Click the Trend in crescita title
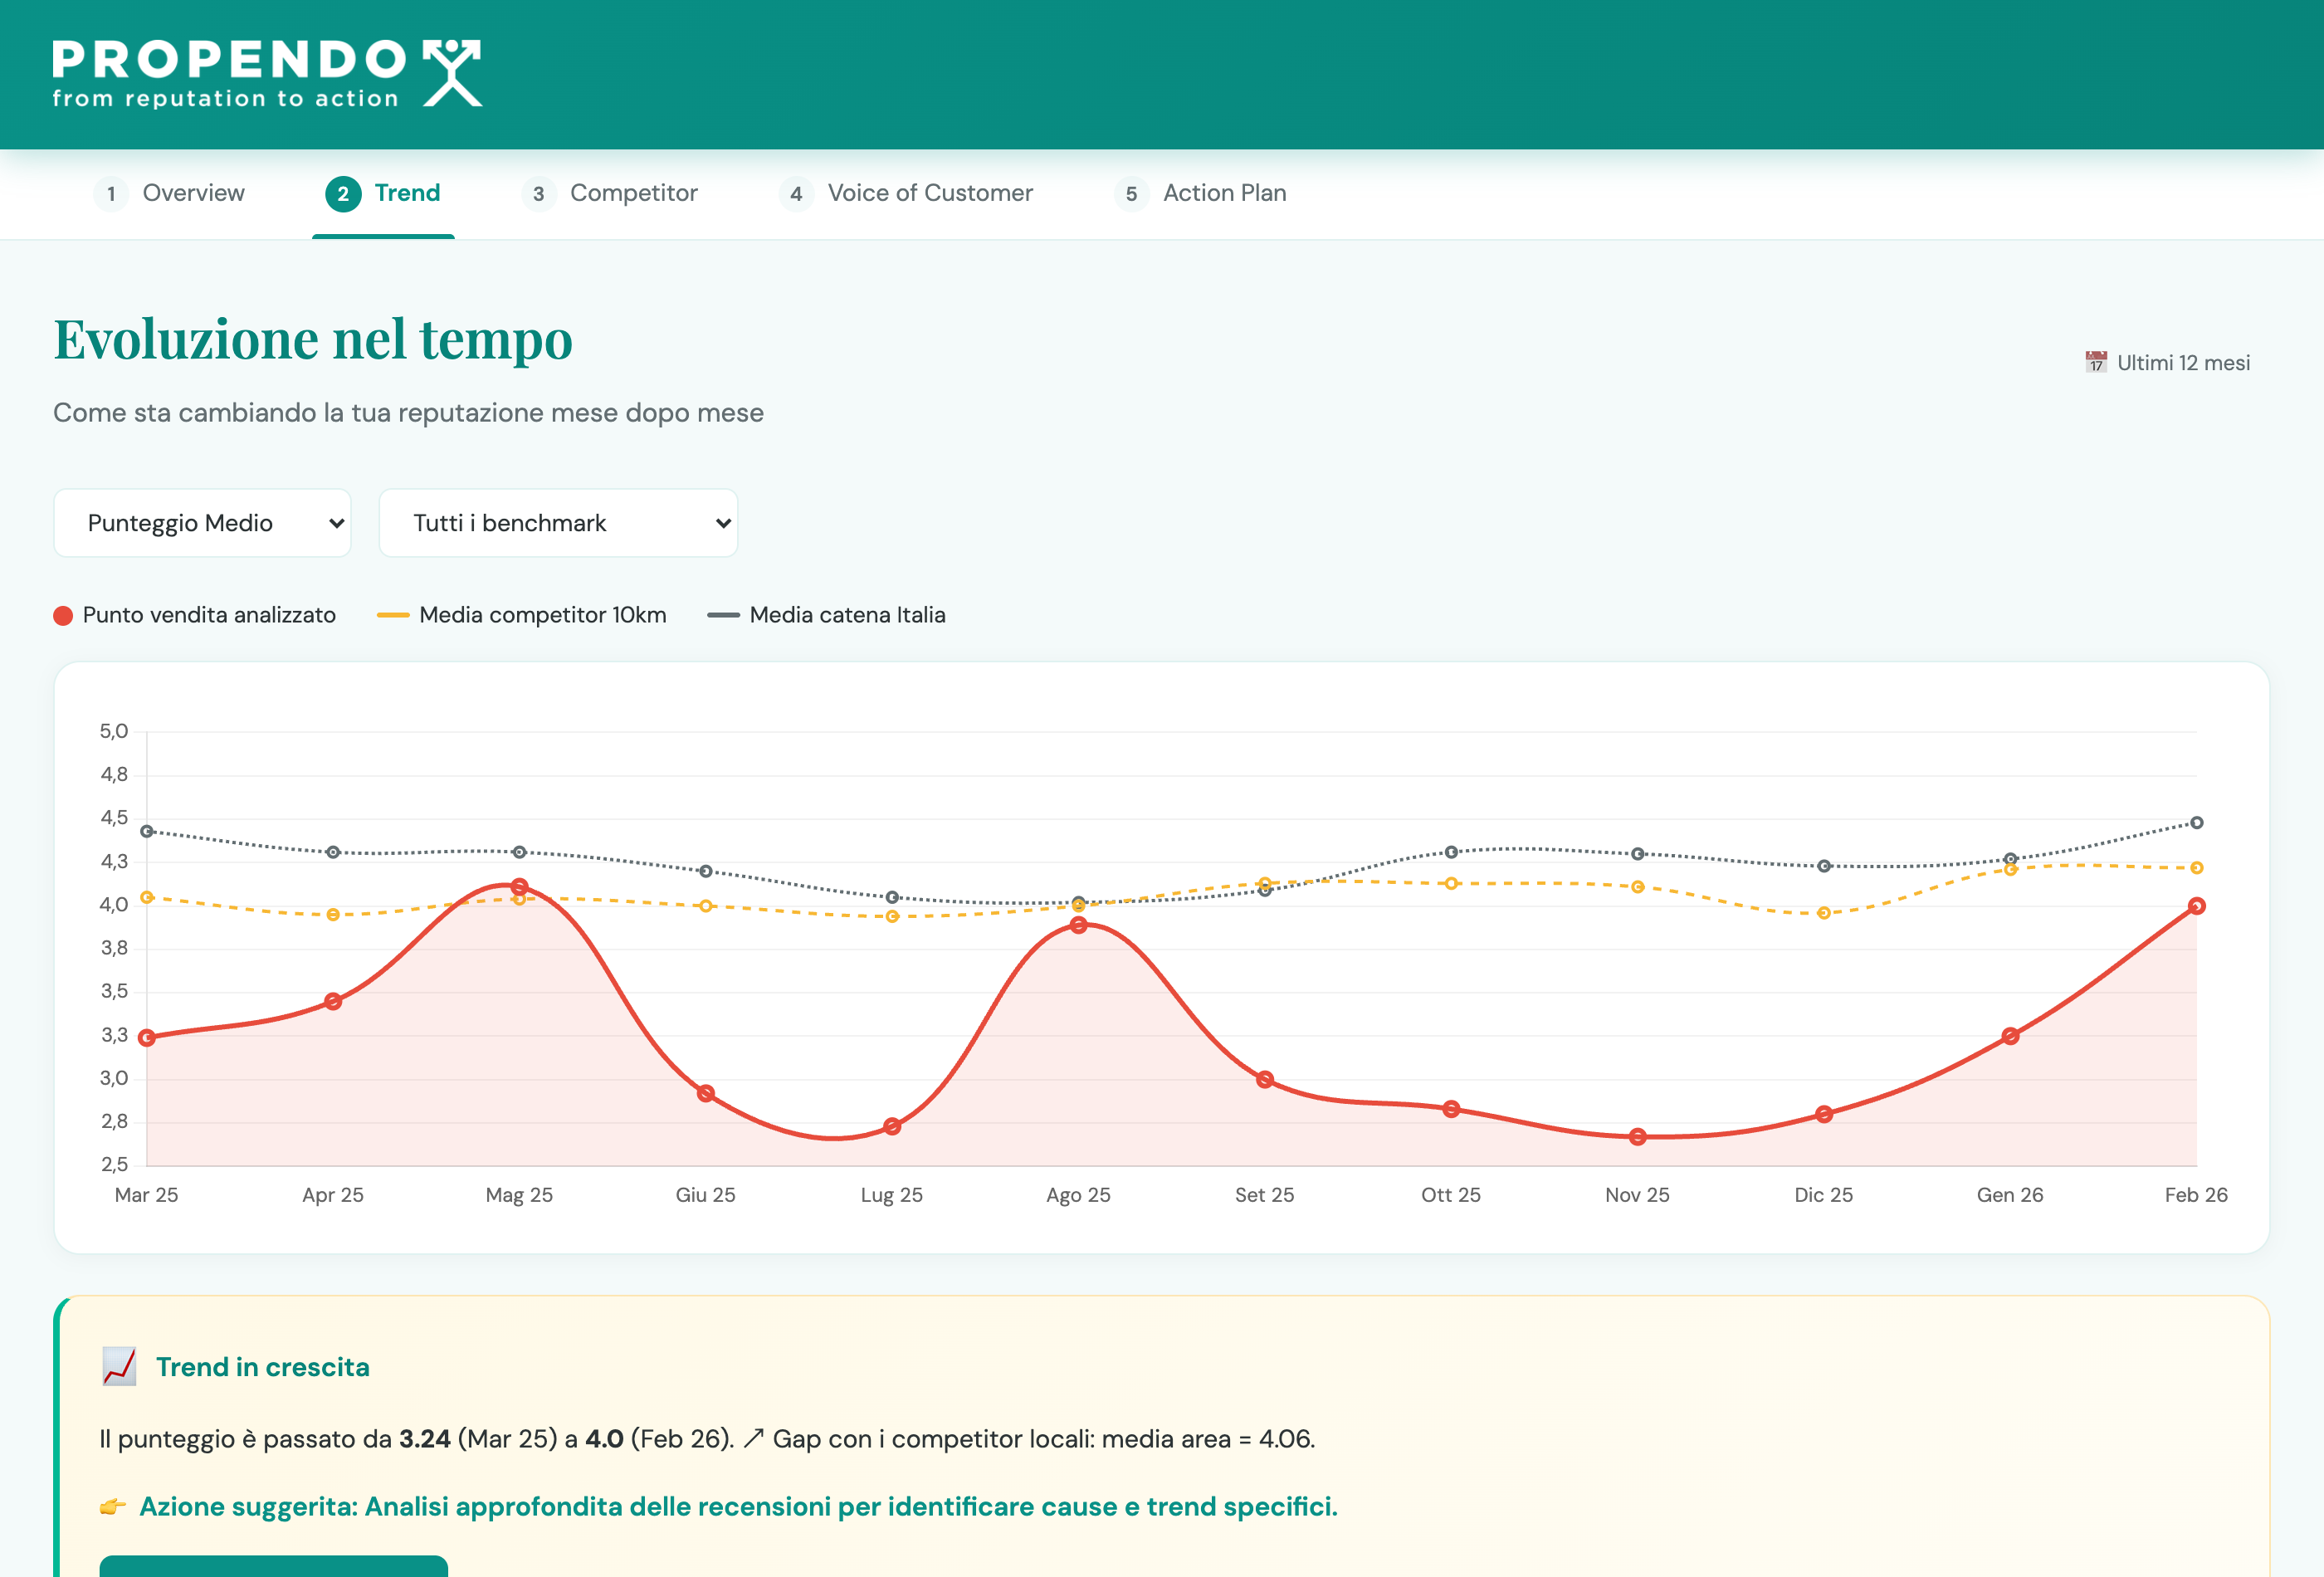 pyautogui.click(x=263, y=1367)
